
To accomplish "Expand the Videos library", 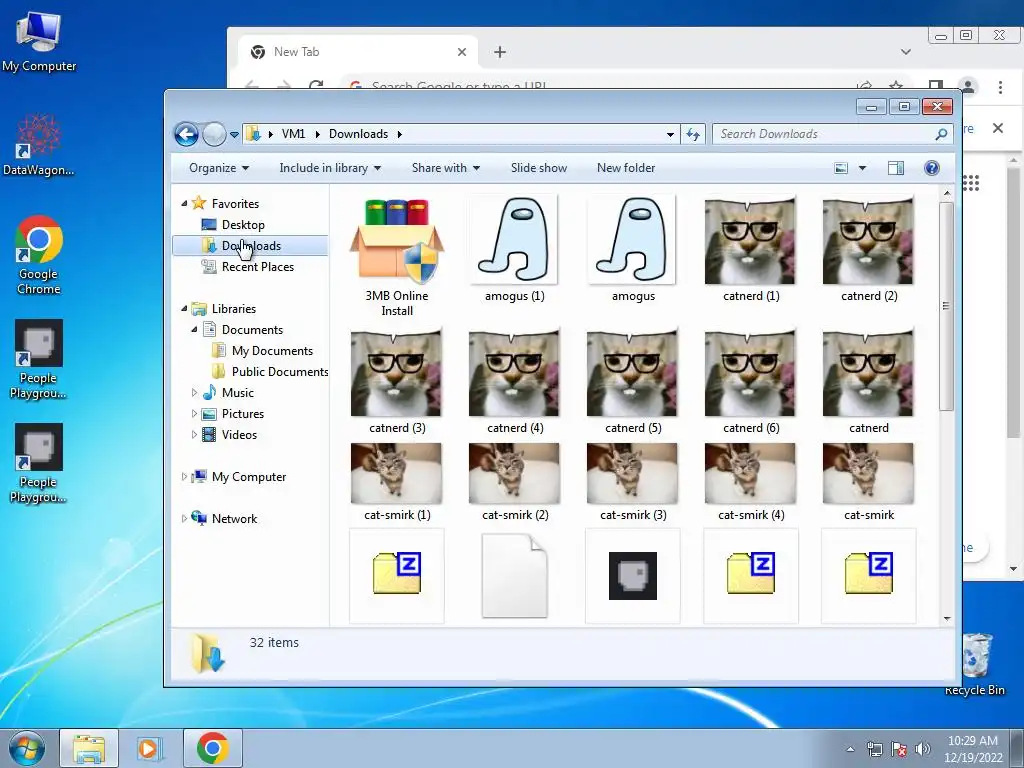I will pyautogui.click(x=194, y=434).
